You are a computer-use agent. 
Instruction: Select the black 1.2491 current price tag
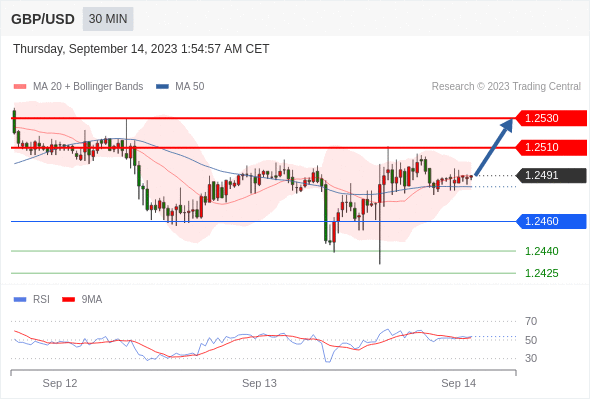551,175
